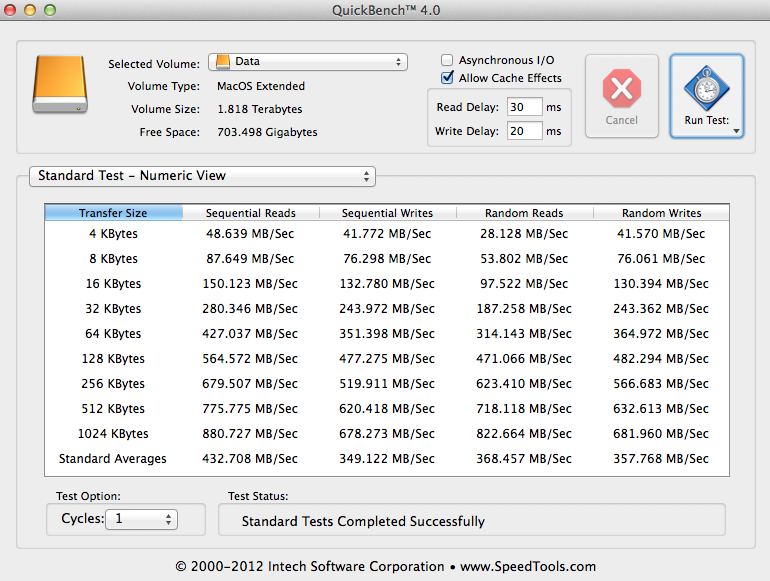The height and width of the screenshot is (581, 770).
Task: Click the 87.649 MB/Sec value
Action: (250, 259)
